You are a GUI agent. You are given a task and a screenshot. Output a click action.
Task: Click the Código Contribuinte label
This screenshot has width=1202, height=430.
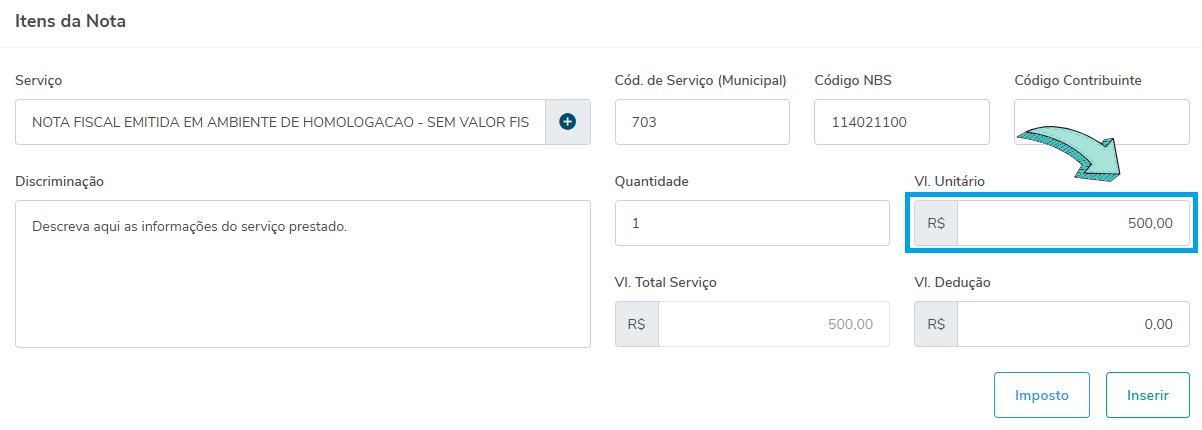pos(1077,80)
